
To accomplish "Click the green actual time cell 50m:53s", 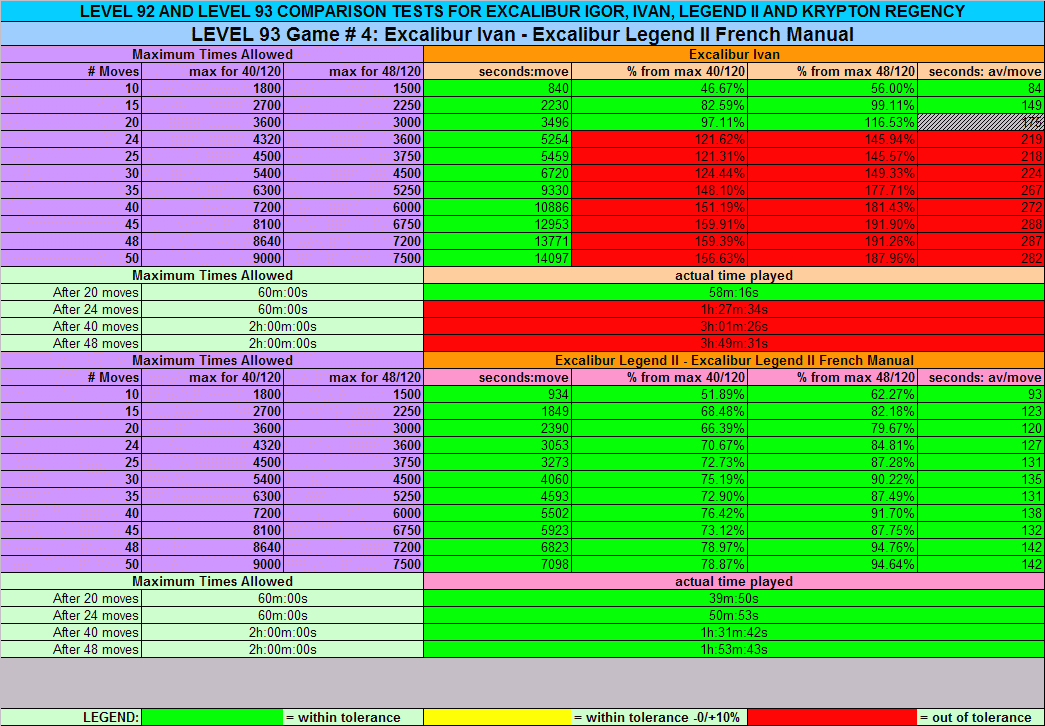I will pos(734,615).
